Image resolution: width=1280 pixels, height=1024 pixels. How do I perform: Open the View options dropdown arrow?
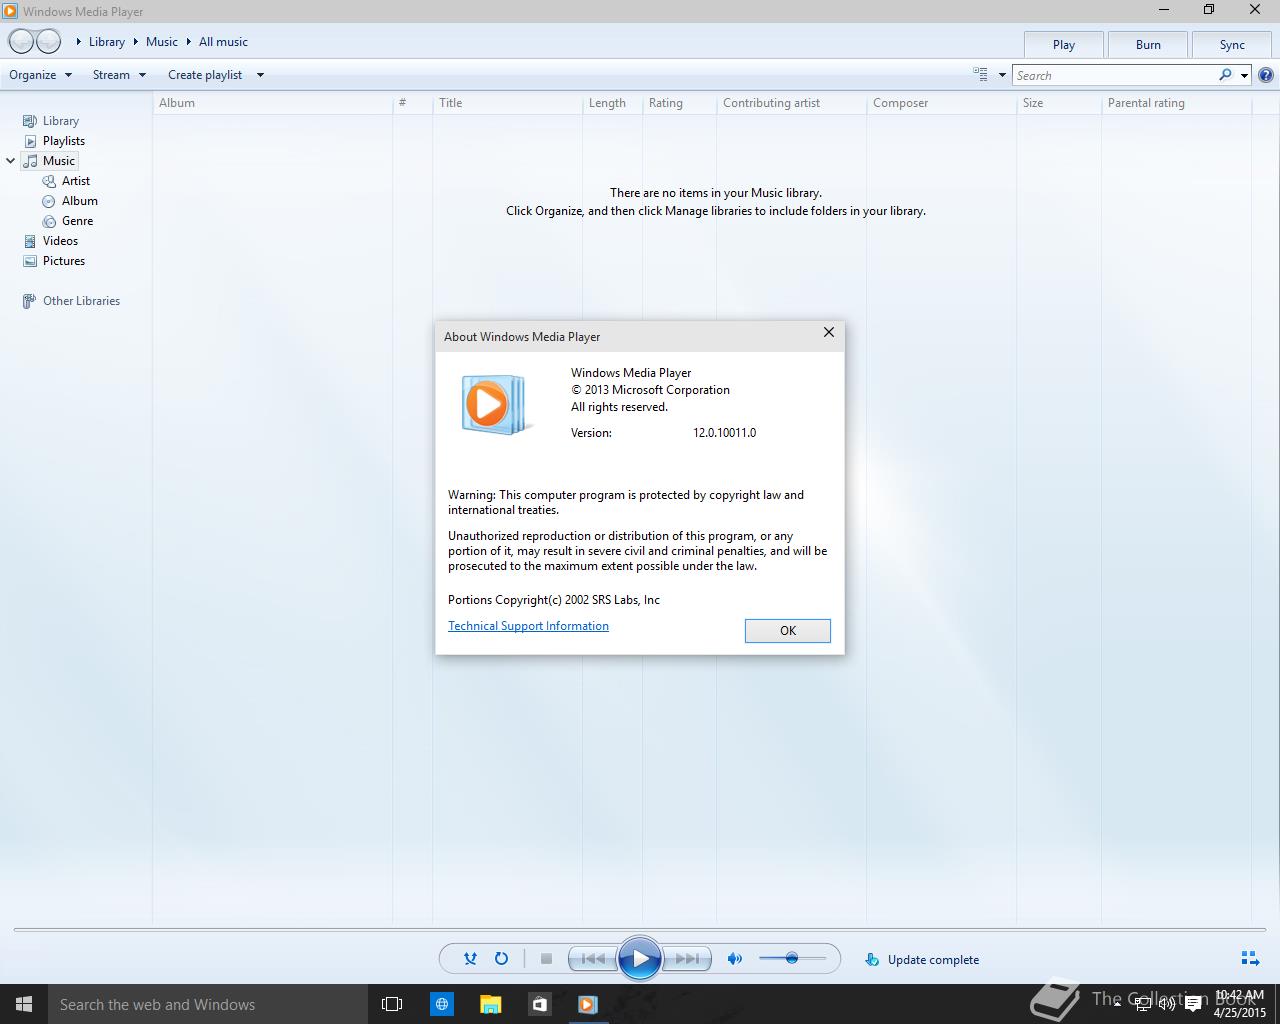pos(1002,75)
